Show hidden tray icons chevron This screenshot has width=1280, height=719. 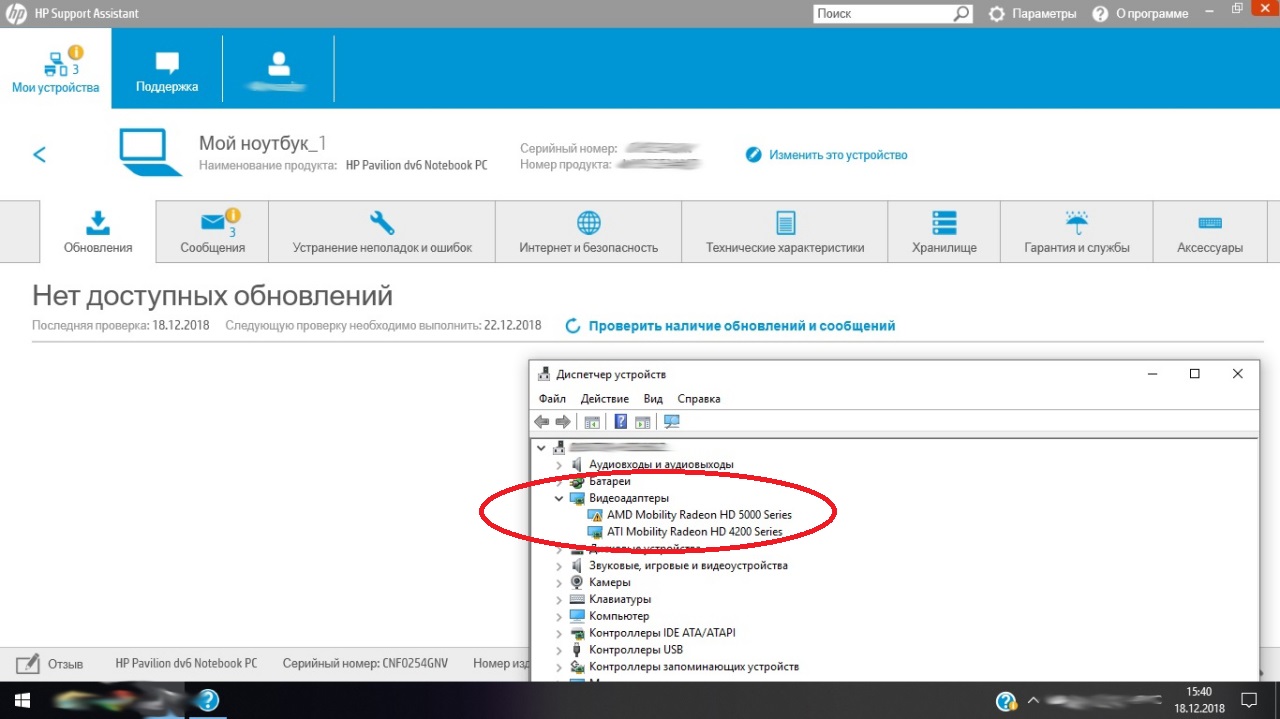pyautogui.click(x=1033, y=700)
